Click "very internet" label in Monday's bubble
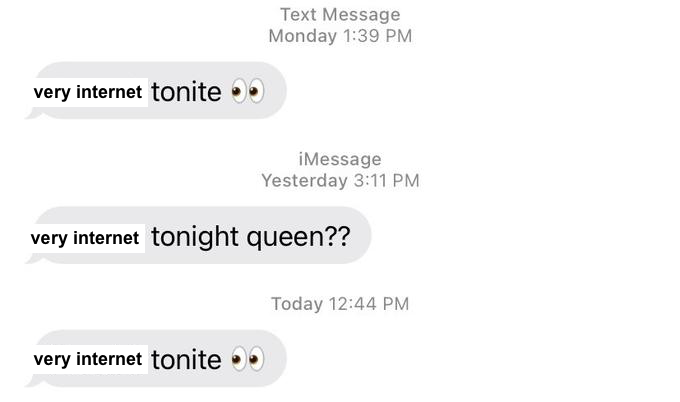Image resolution: width=680 pixels, height=402 pixels. pyautogui.click(x=88, y=92)
